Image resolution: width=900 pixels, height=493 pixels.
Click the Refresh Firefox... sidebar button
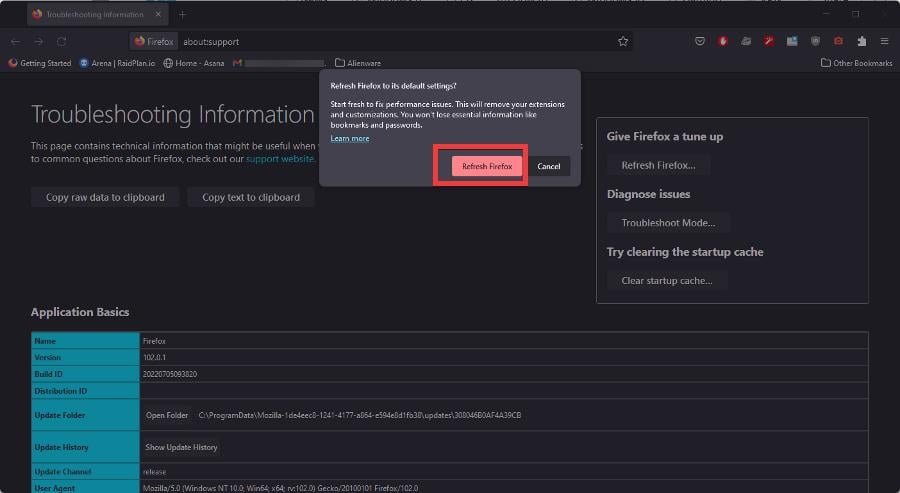click(x=658, y=165)
